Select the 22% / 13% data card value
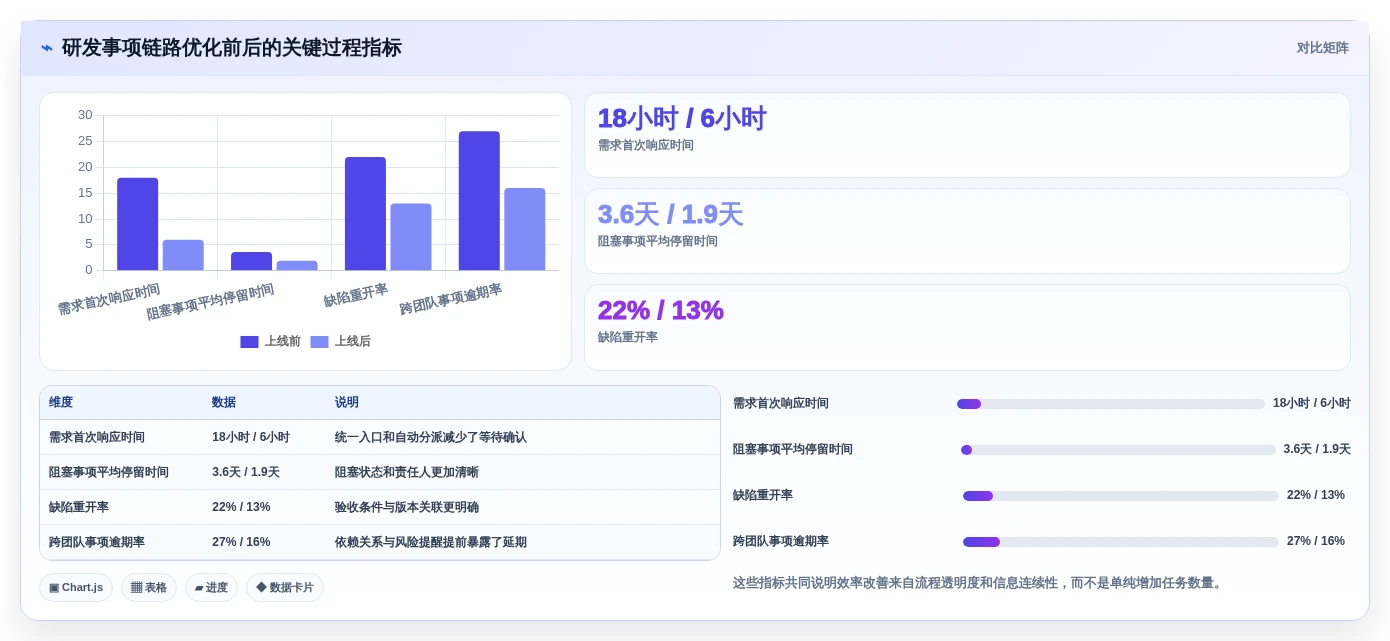Image resolution: width=1390 pixels, height=641 pixels. click(660, 311)
